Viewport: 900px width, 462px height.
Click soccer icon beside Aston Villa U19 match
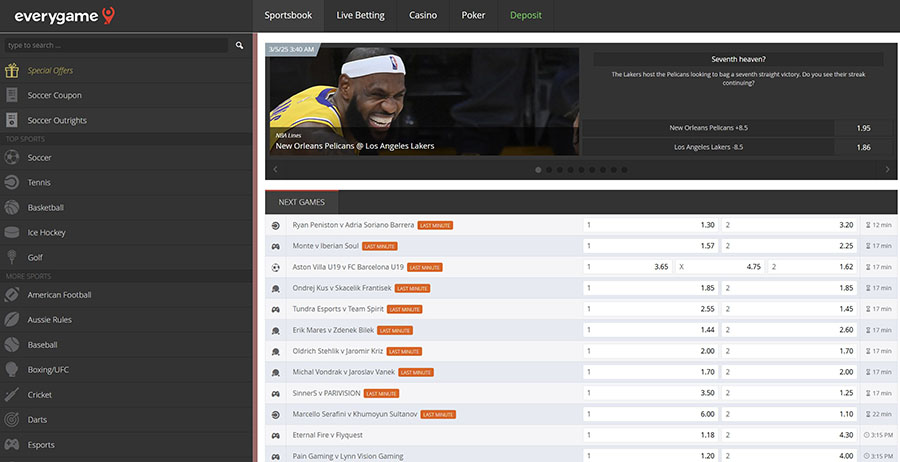pyautogui.click(x=276, y=267)
